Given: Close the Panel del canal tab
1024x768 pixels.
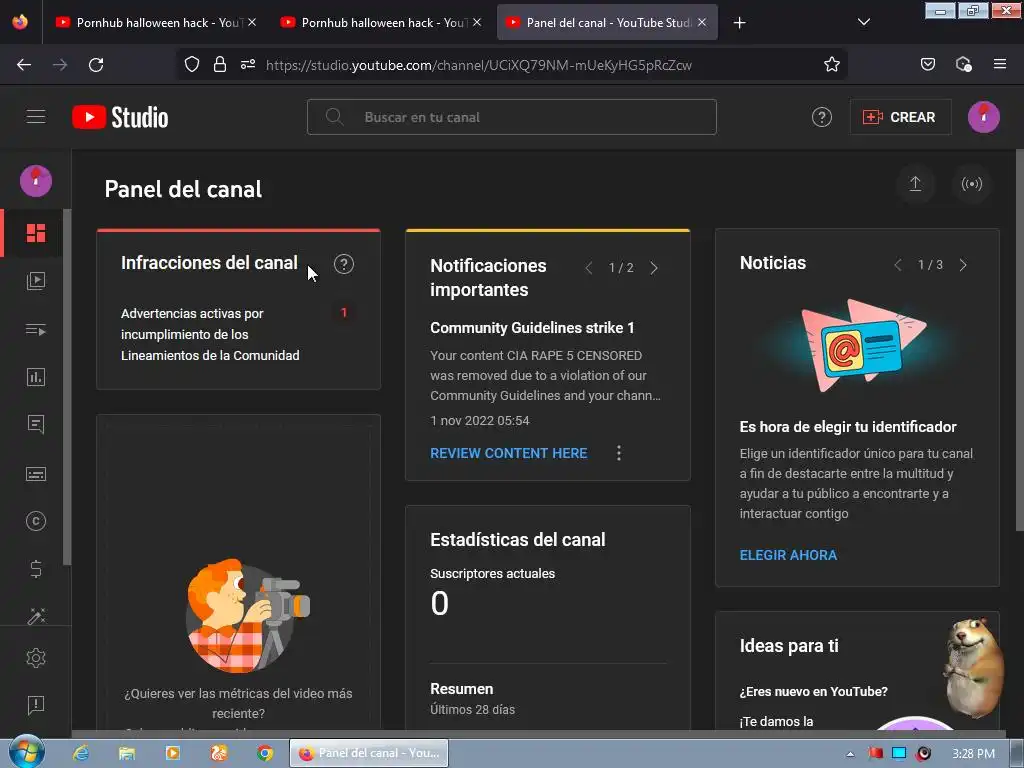Looking at the screenshot, I should pos(702,22).
